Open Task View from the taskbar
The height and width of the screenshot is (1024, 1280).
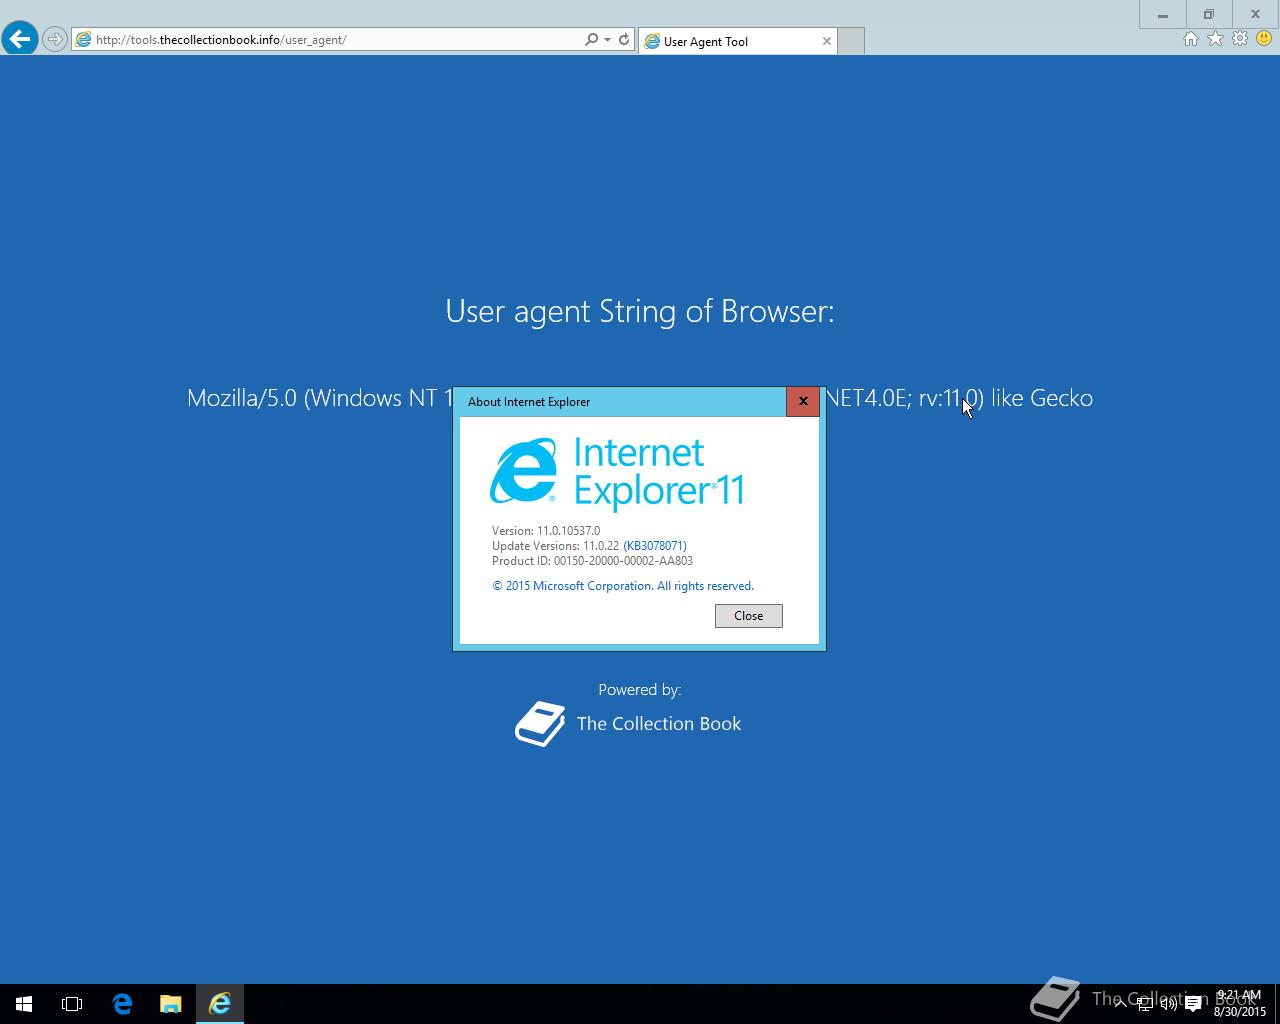[x=72, y=1004]
